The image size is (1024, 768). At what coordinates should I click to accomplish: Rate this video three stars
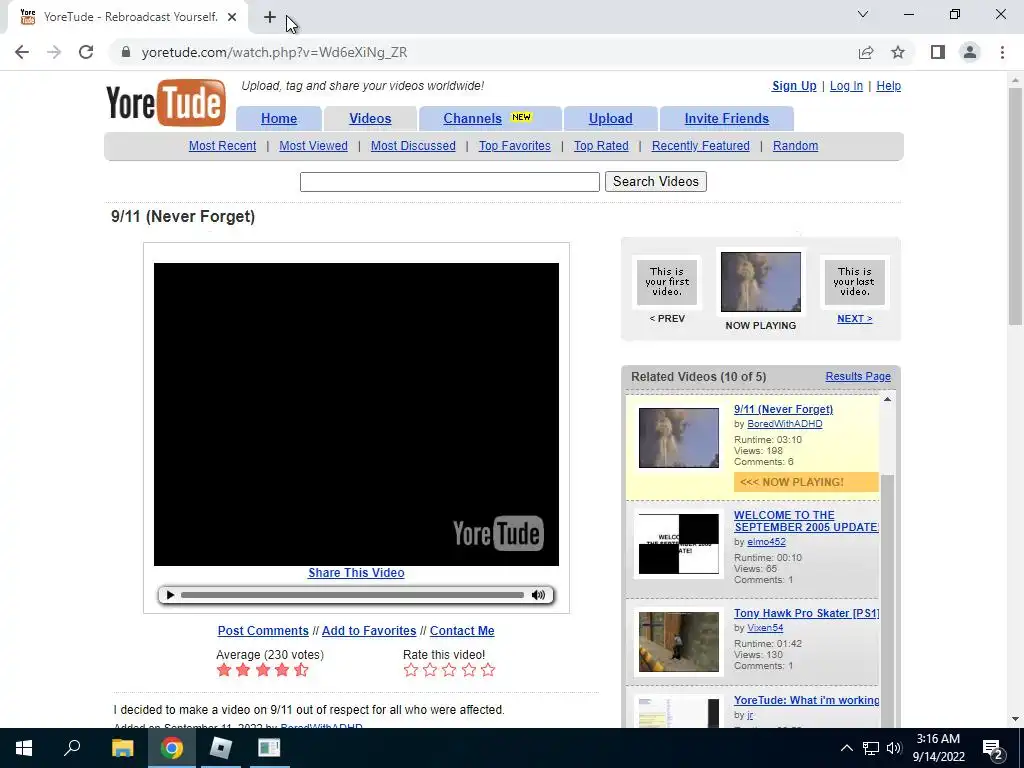coord(449,670)
